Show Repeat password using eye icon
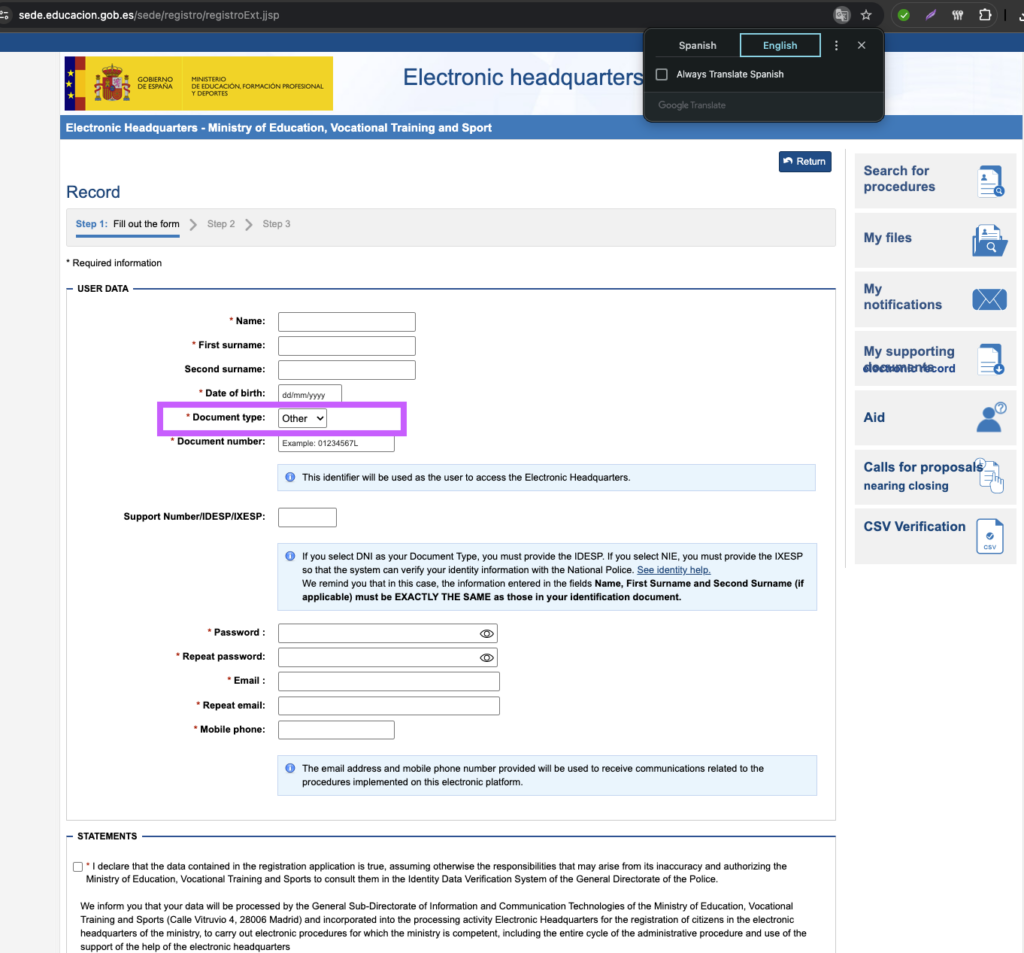Viewport: 1024px width, 953px height. click(487, 658)
